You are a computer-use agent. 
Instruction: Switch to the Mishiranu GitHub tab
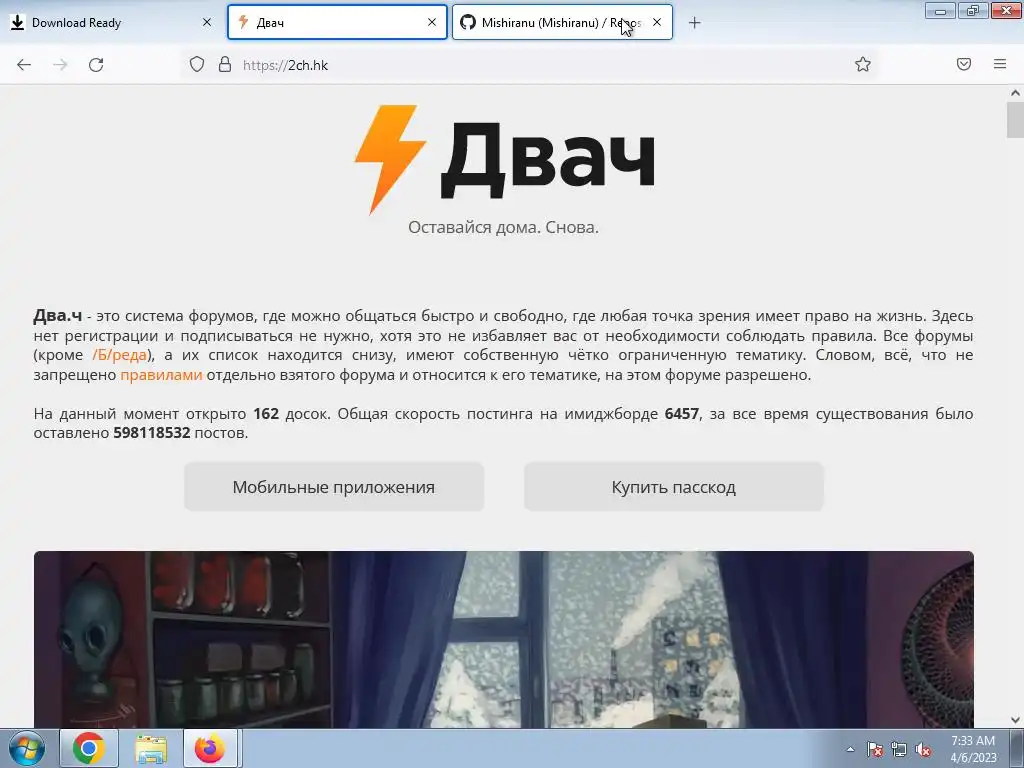pyautogui.click(x=562, y=22)
